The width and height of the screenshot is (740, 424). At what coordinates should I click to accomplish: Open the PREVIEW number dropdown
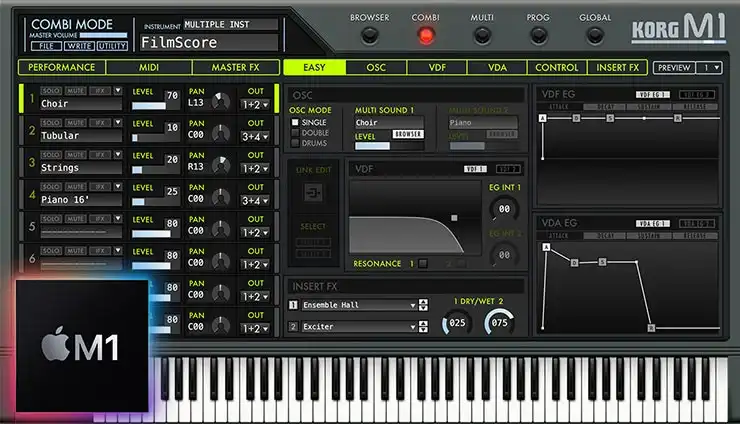(710, 68)
